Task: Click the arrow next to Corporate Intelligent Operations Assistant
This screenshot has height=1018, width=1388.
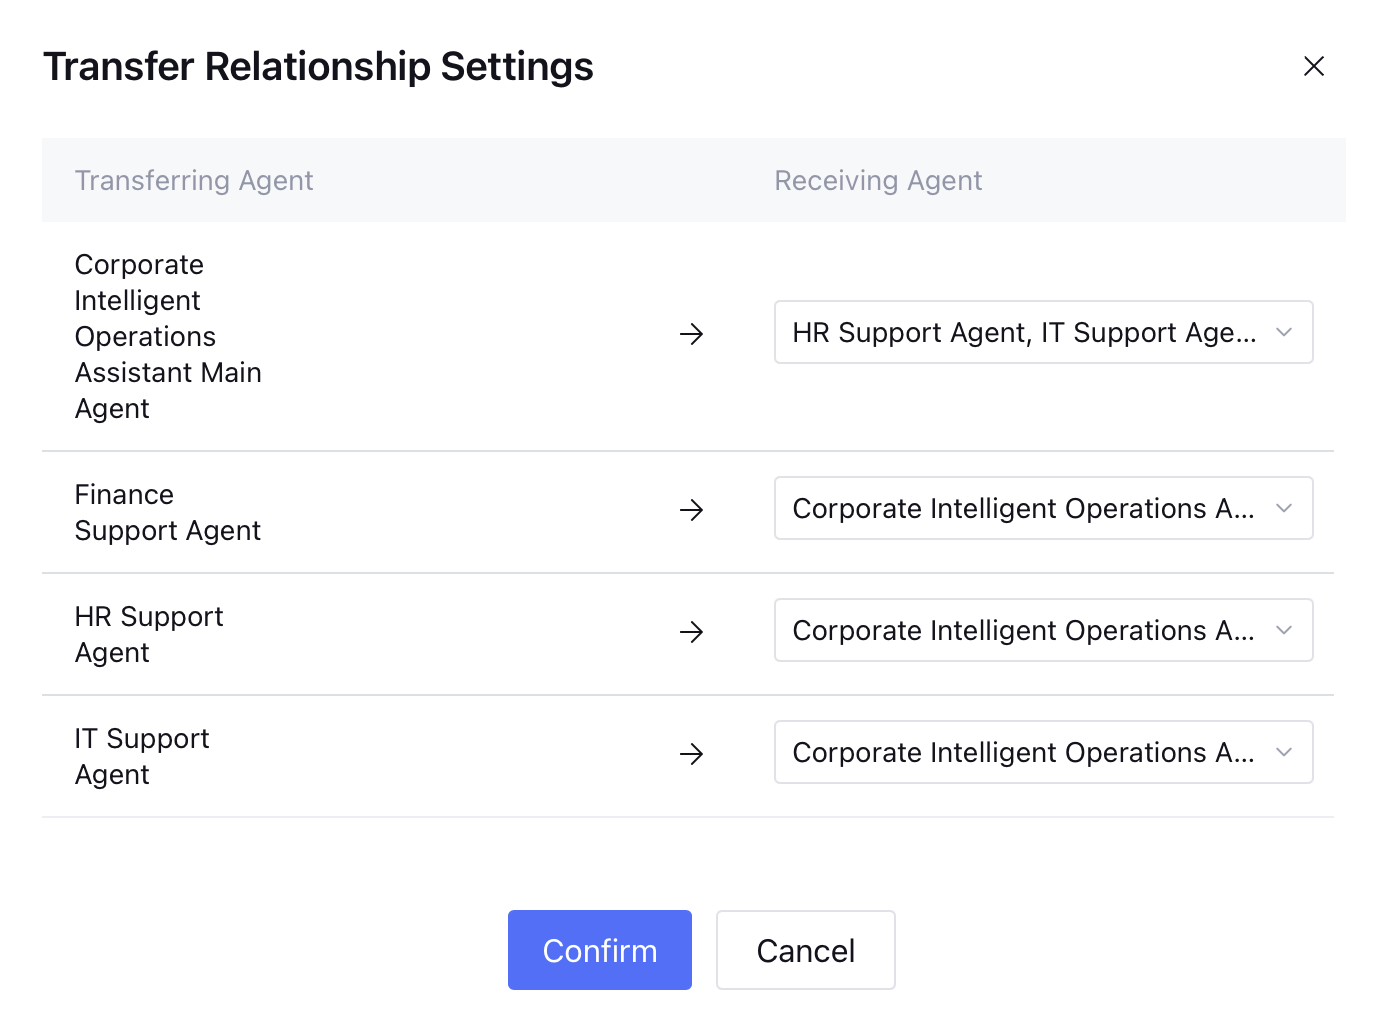Action: click(x=692, y=334)
